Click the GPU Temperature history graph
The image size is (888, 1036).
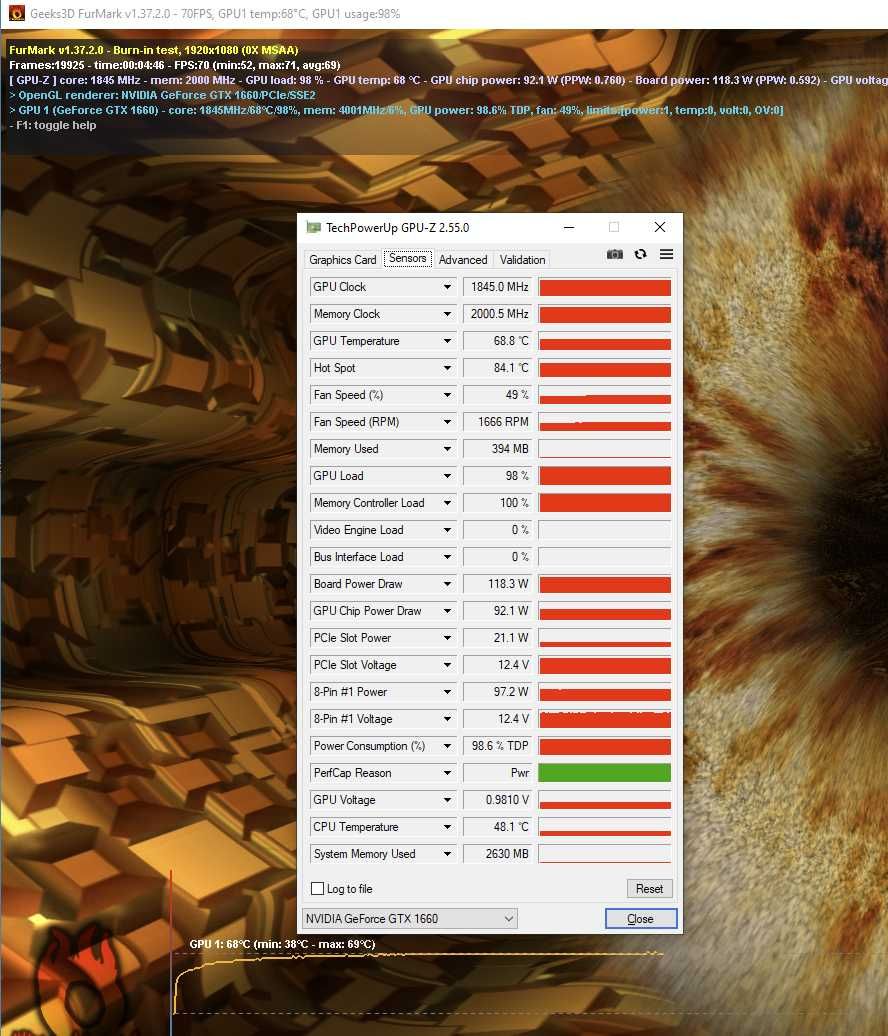point(605,341)
